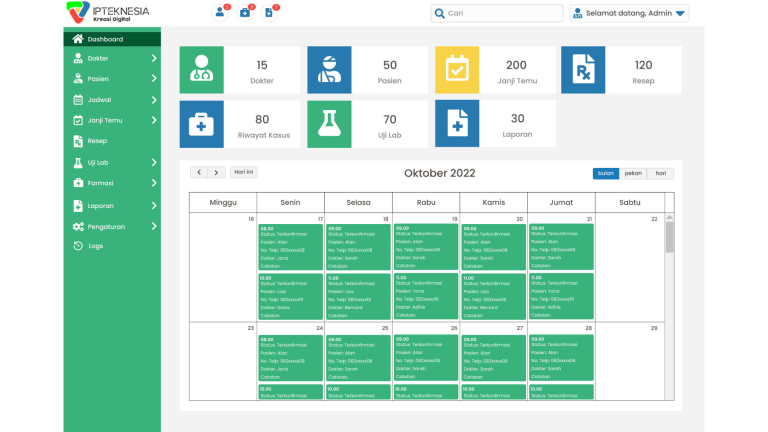Open the Logs history icon in sidebar
768x432 pixels.
(x=78, y=246)
